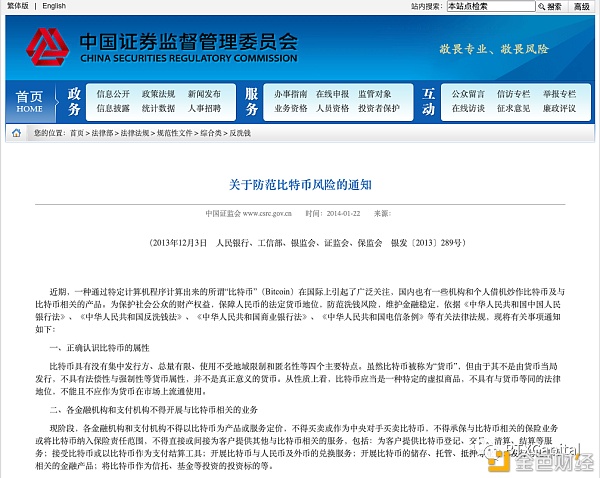Click the 服务 section label
This screenshot has height=478, width=600.
(x=251, y=101)
